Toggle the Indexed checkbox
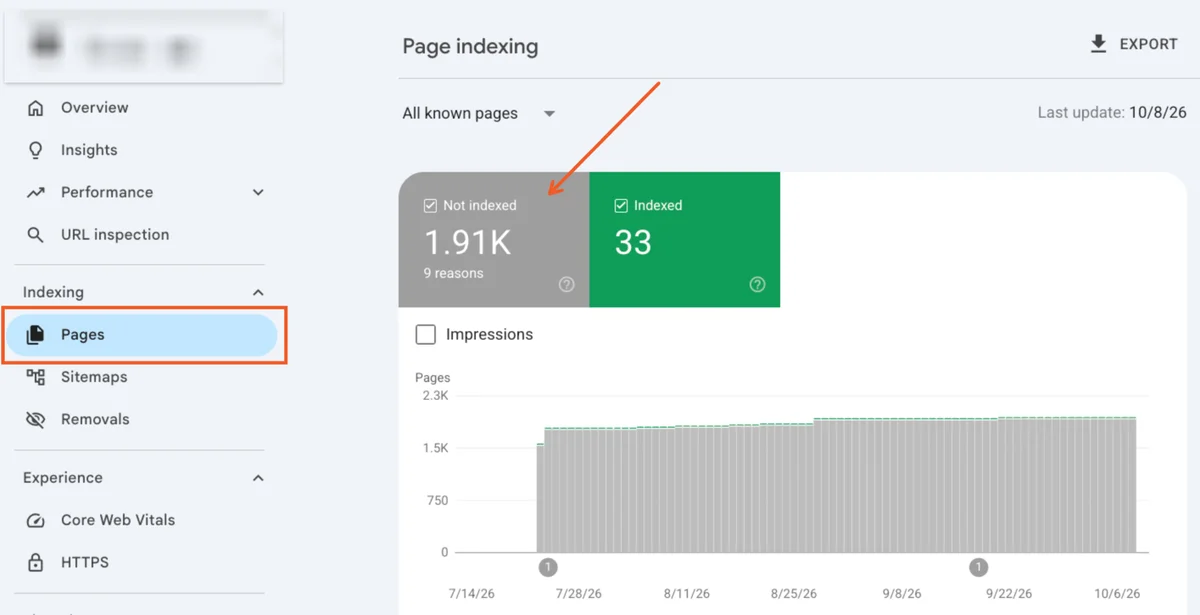1200x615 pixels. coord(621,205)
